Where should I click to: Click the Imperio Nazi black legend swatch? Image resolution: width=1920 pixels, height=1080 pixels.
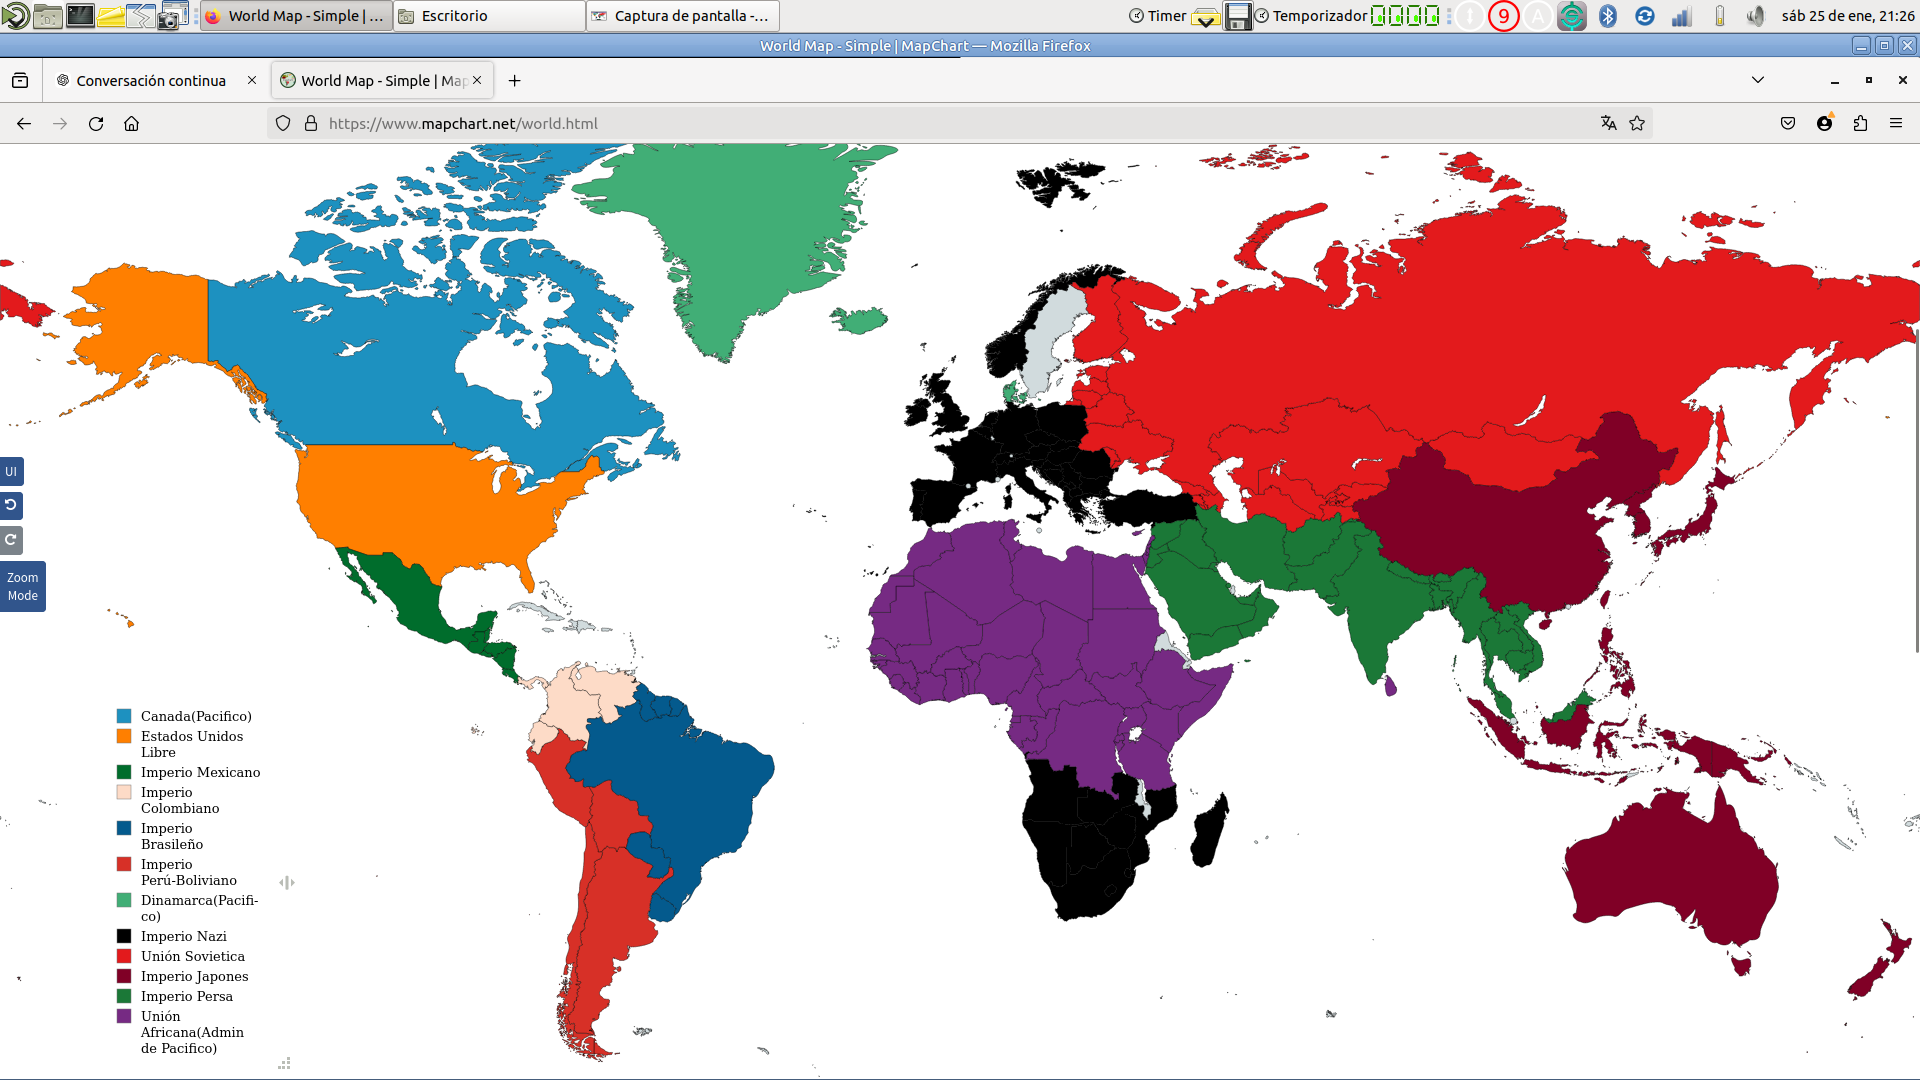[x=124, y=936]
